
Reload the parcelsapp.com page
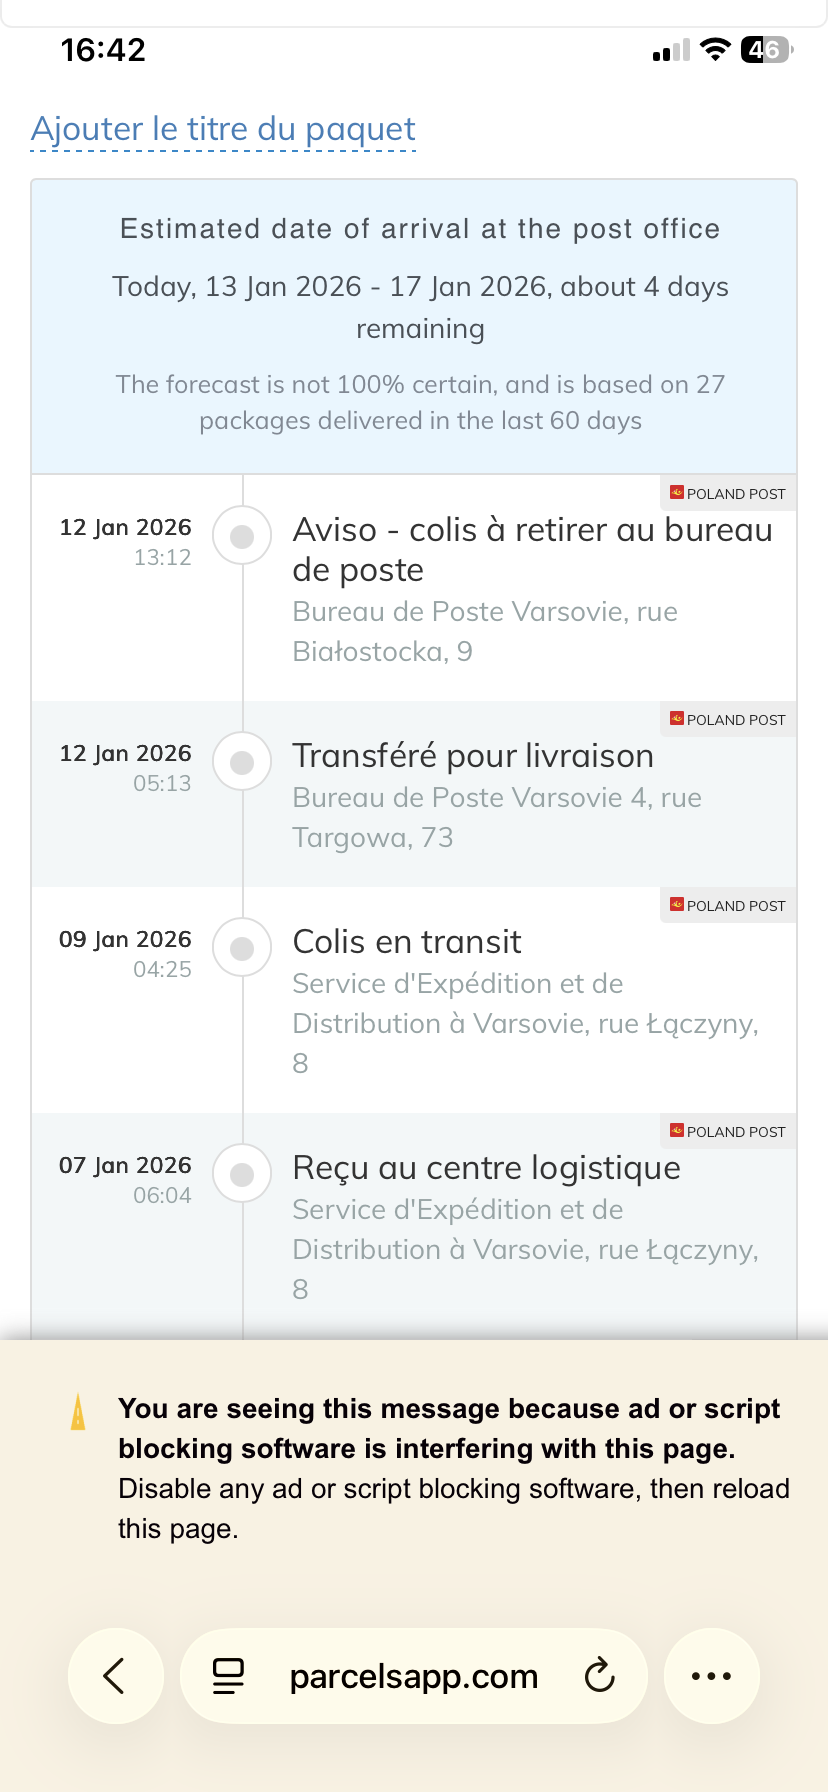(599, 1676)
